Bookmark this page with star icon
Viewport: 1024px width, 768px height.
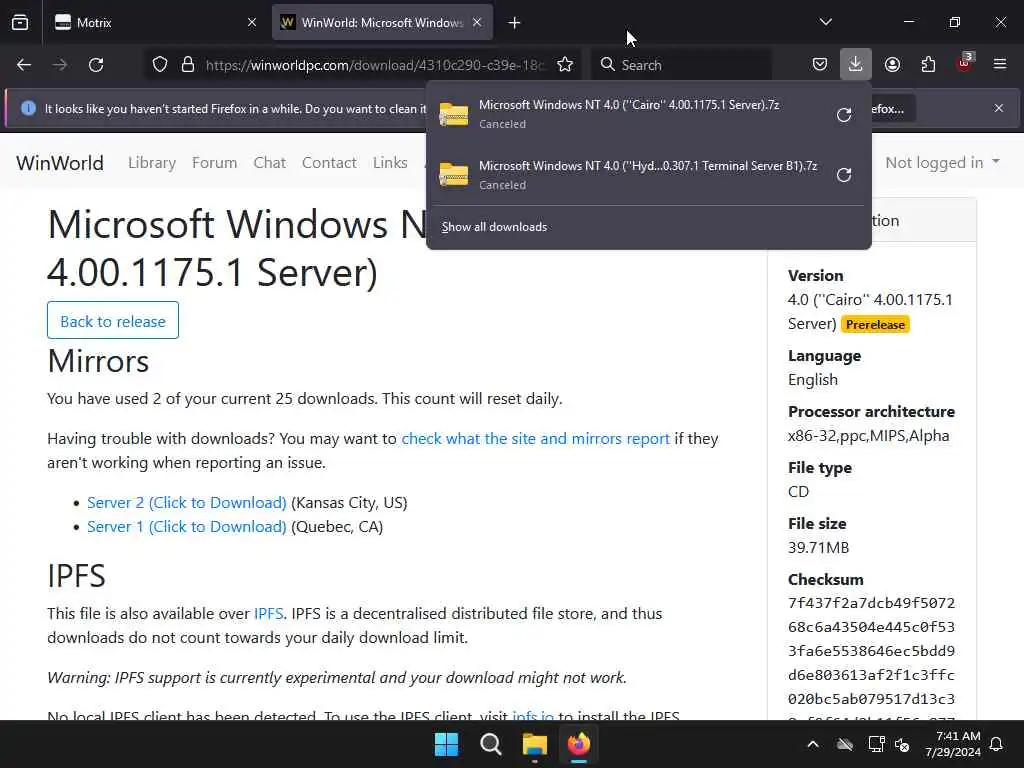coord(565,65)
